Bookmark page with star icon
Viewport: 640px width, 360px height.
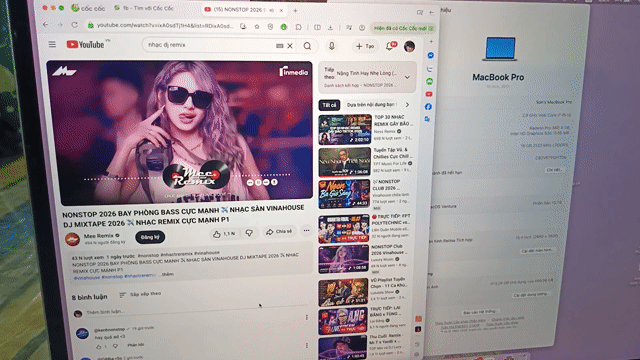click(257, 27)
